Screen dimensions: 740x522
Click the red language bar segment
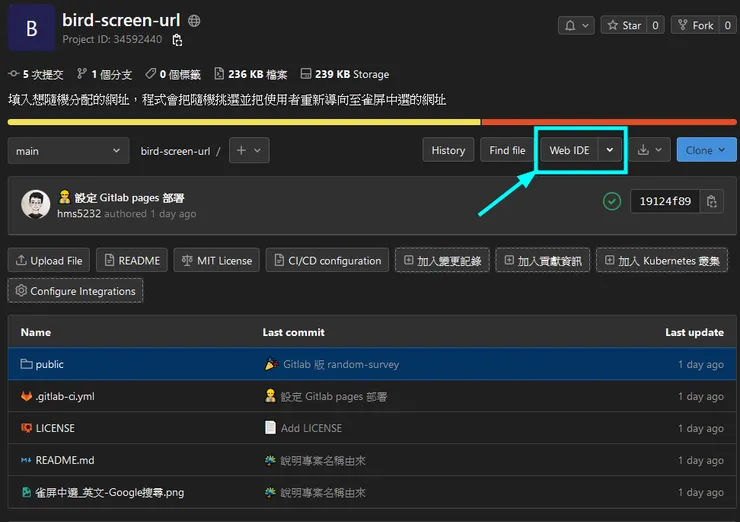(x=609, y=122)
